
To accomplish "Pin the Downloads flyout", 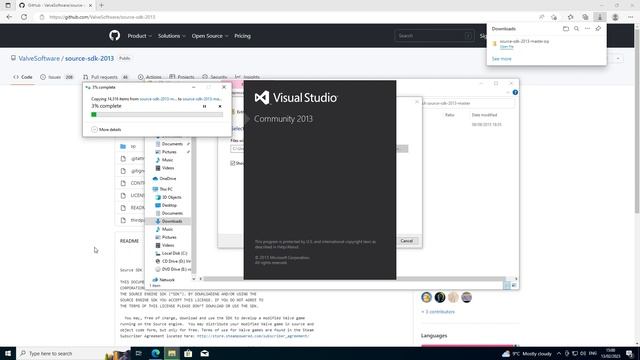I will click(x=598, y=29).
